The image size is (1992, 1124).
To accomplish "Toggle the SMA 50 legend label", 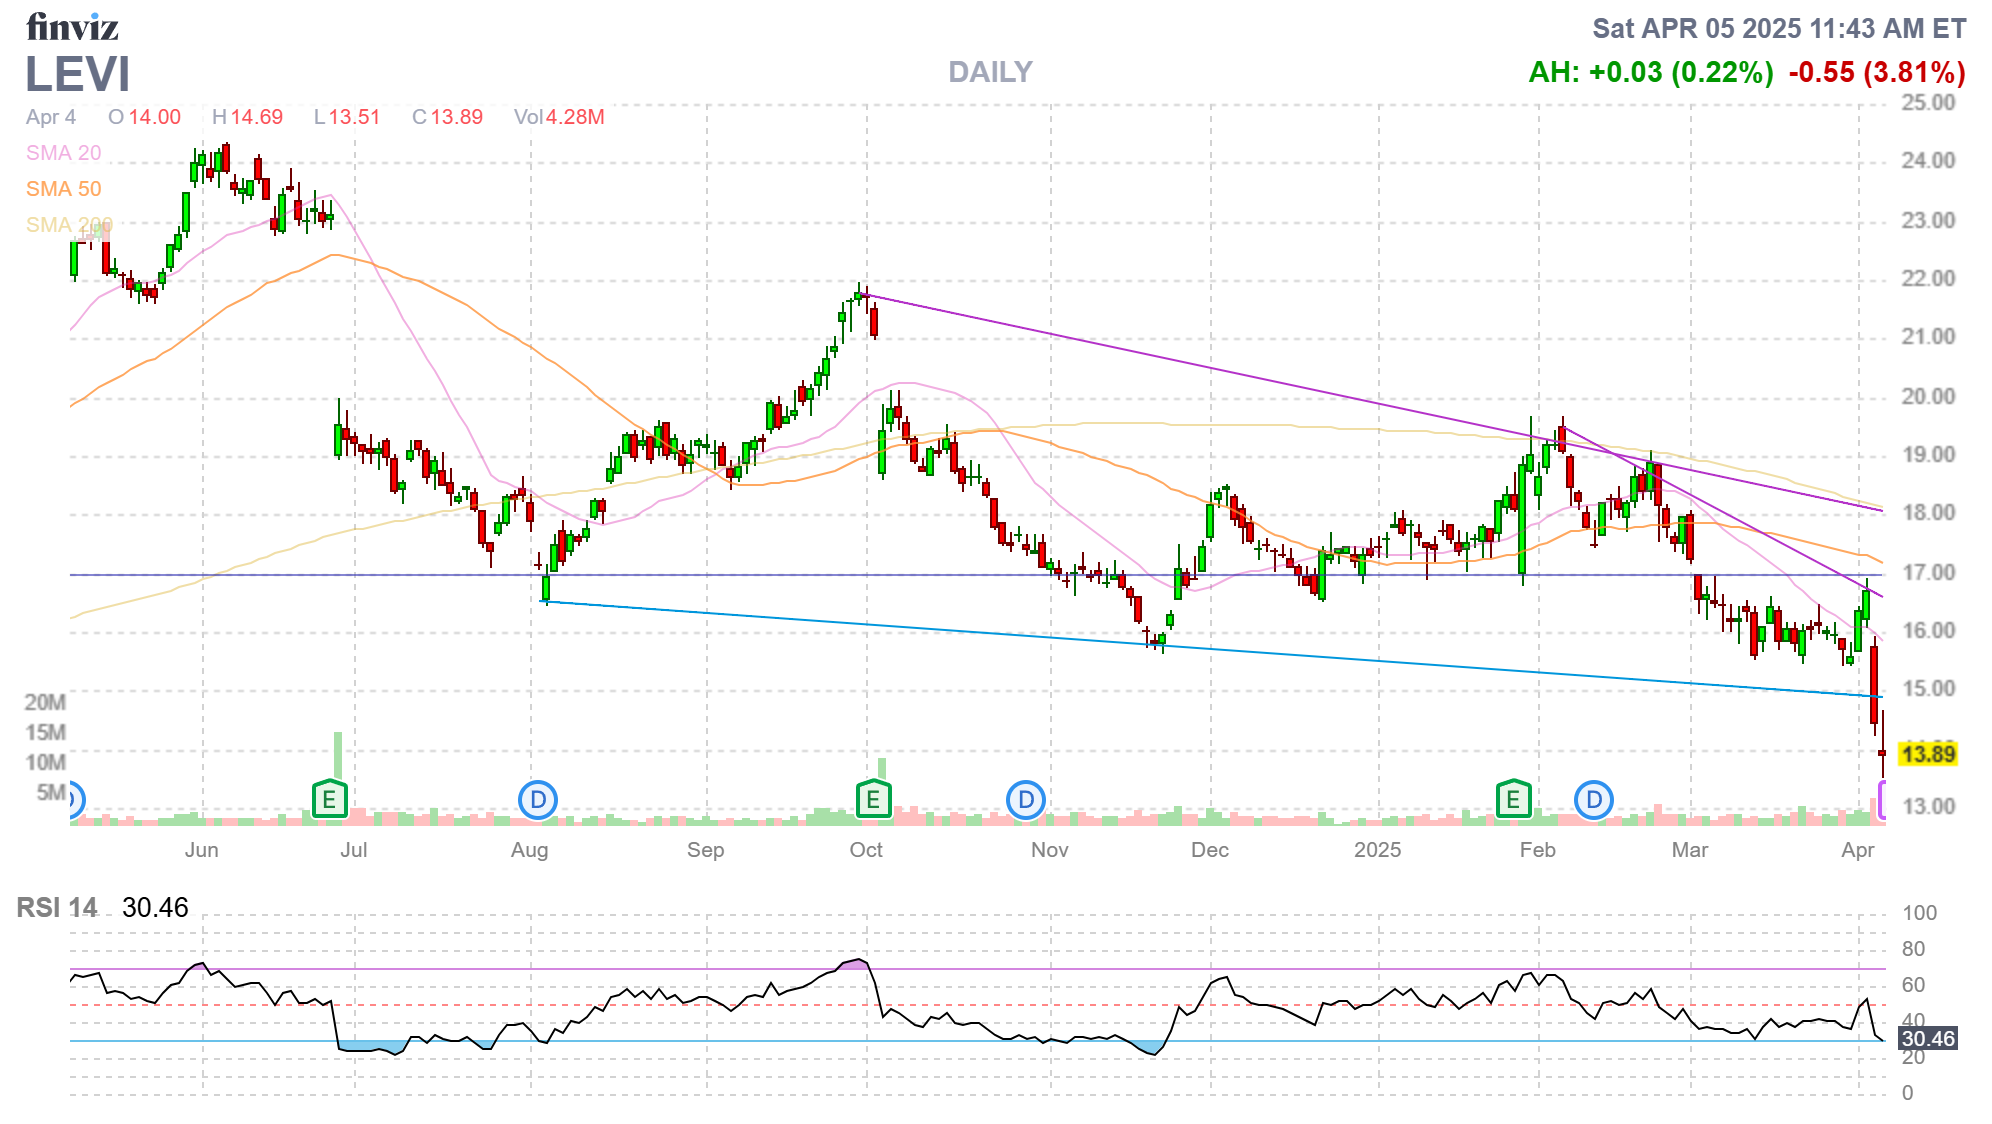I will click(63, 189).
